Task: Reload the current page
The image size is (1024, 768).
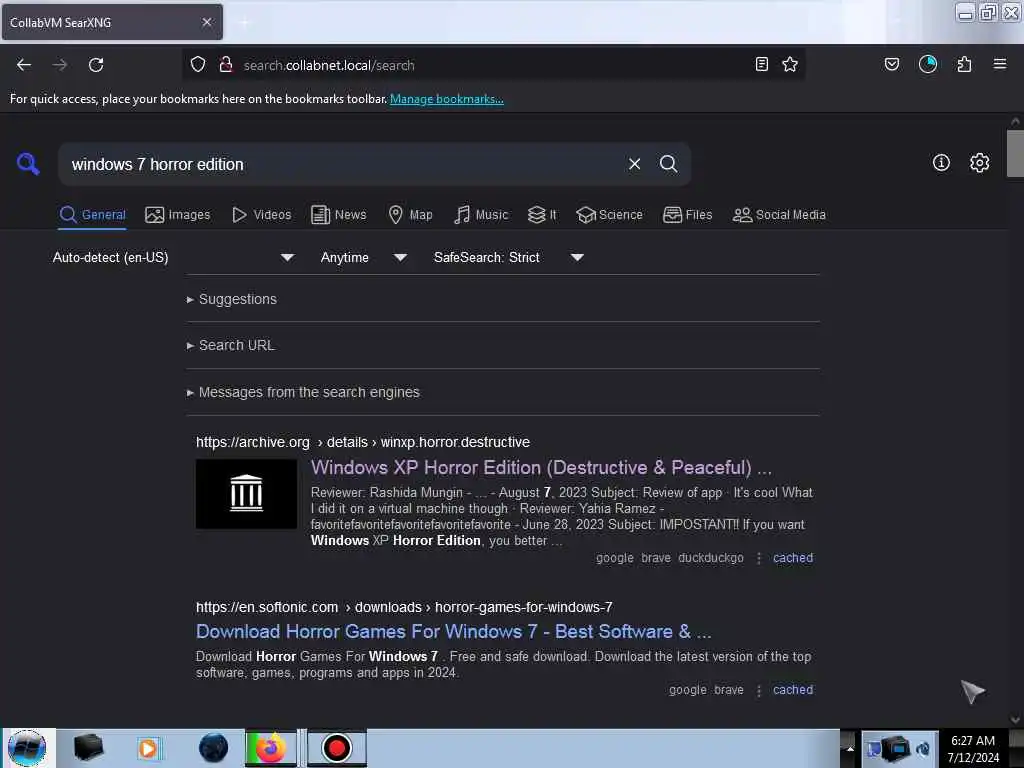Action: (96, 65)
